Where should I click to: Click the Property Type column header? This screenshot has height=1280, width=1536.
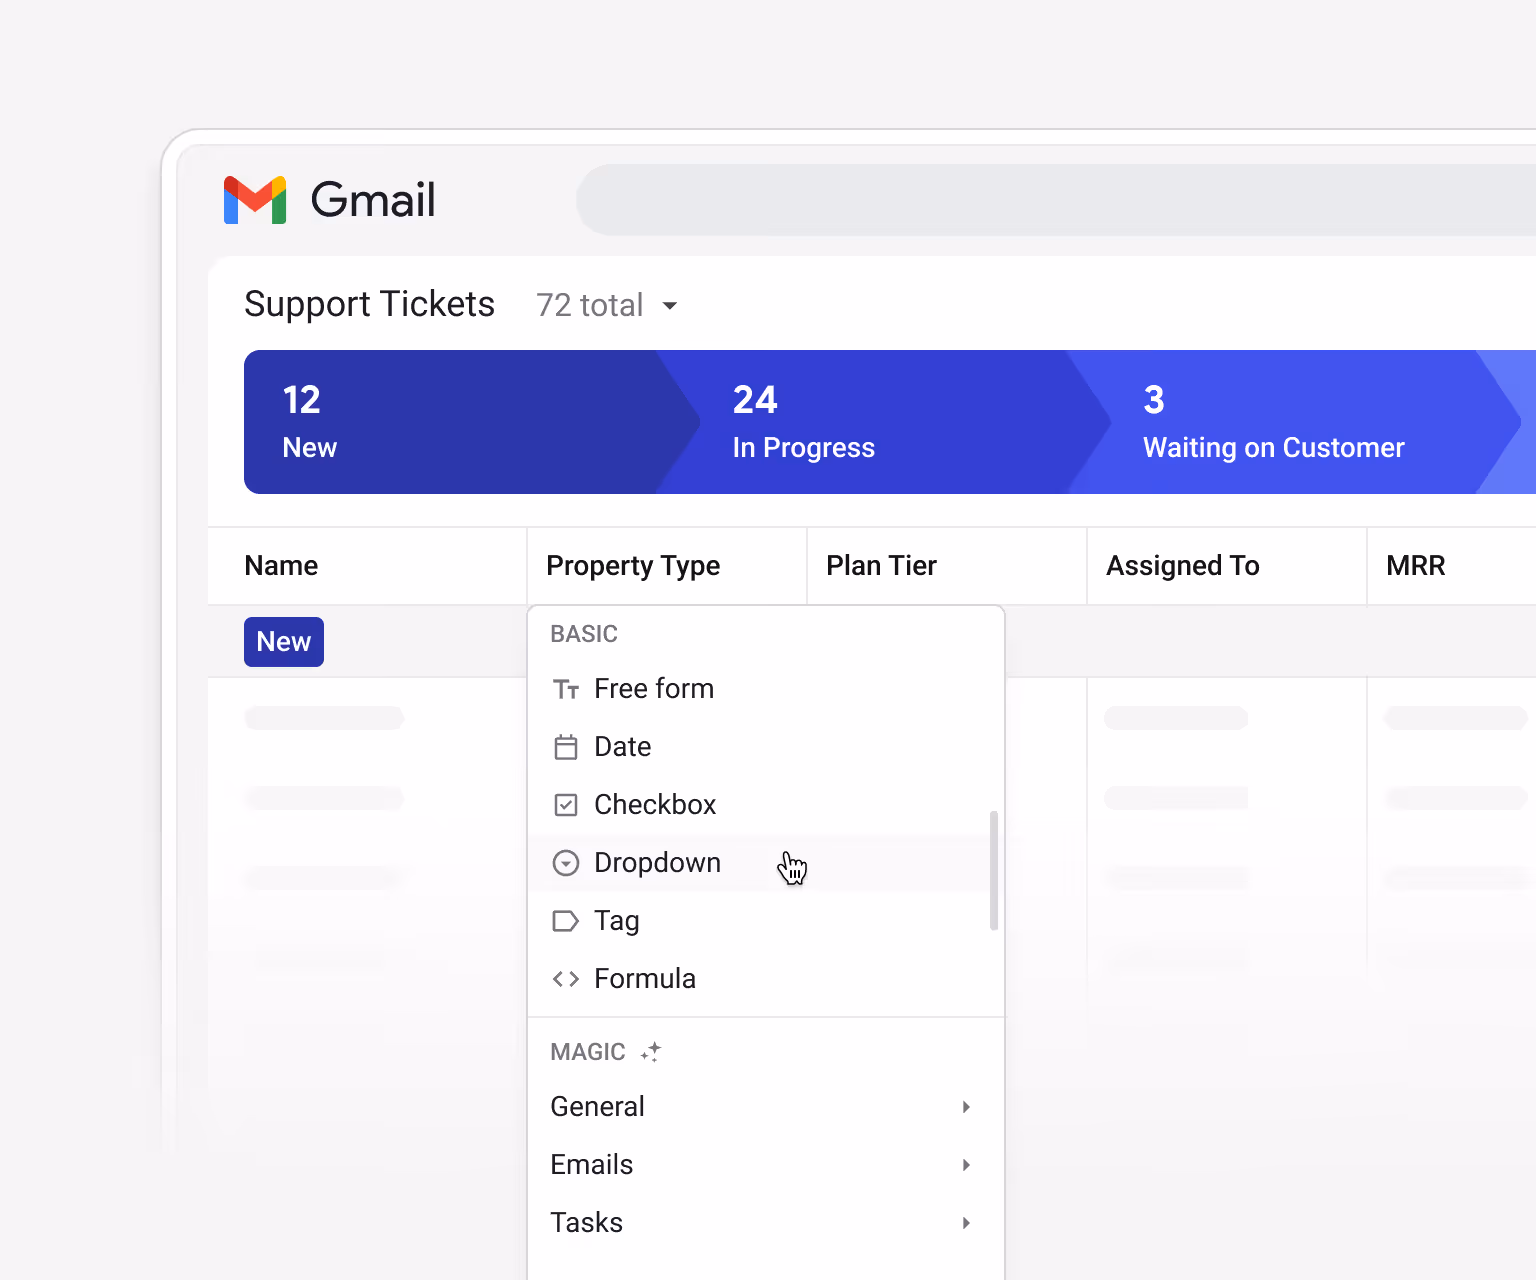pyautogui.click(x=667, y=566)
